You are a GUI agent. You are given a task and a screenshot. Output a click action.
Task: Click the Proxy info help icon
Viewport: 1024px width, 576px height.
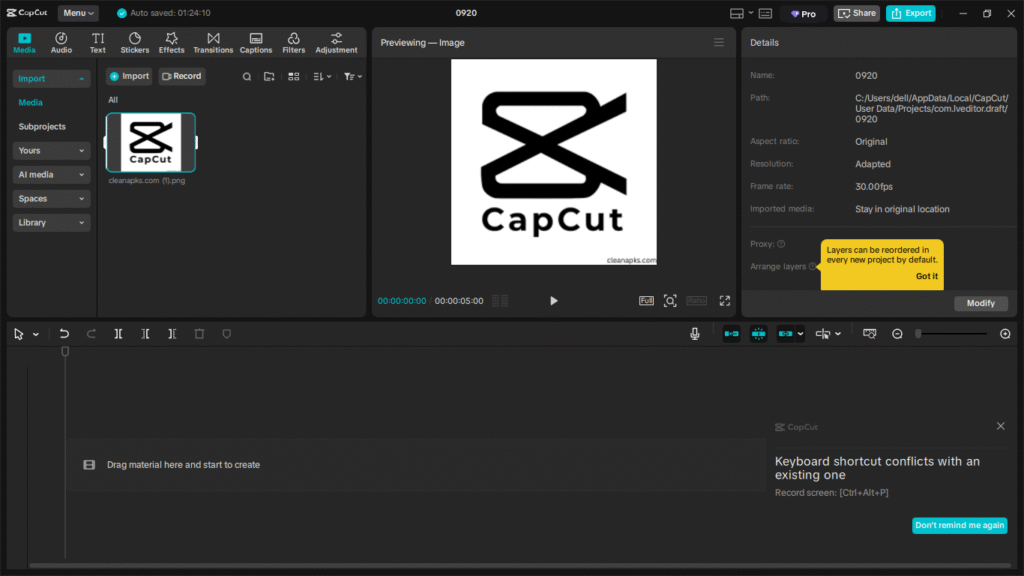pos(781,244)
